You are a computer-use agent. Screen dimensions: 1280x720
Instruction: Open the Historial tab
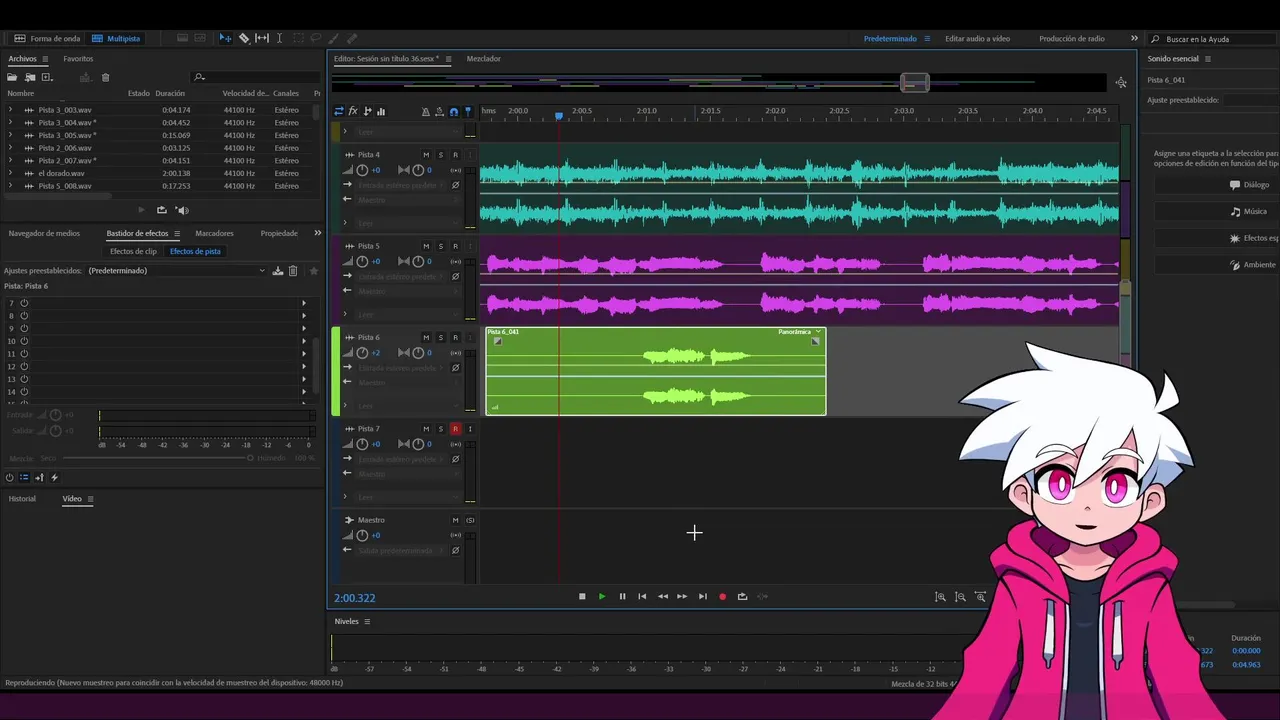(x=22, y=498)
